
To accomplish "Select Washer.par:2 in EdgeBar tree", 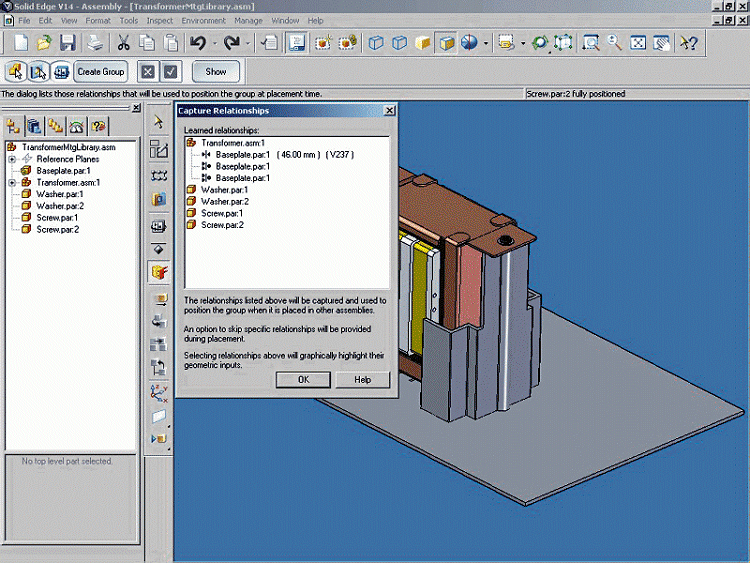I will click(x=60, y=206).
